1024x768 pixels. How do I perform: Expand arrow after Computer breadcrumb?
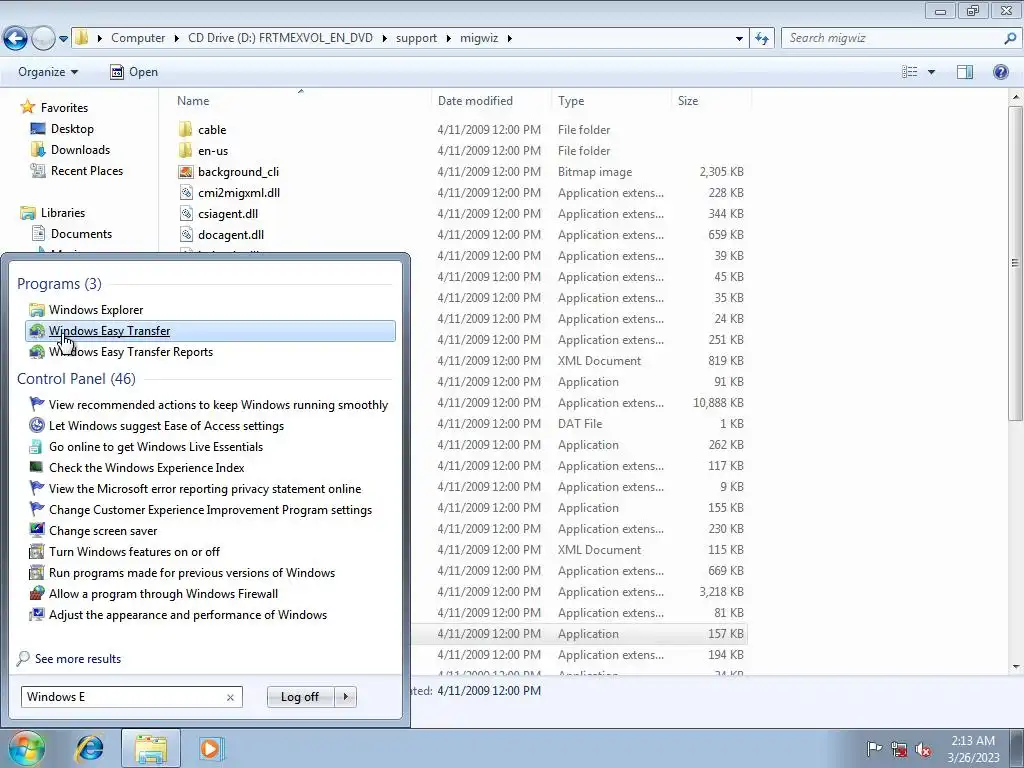pos(176,39)
